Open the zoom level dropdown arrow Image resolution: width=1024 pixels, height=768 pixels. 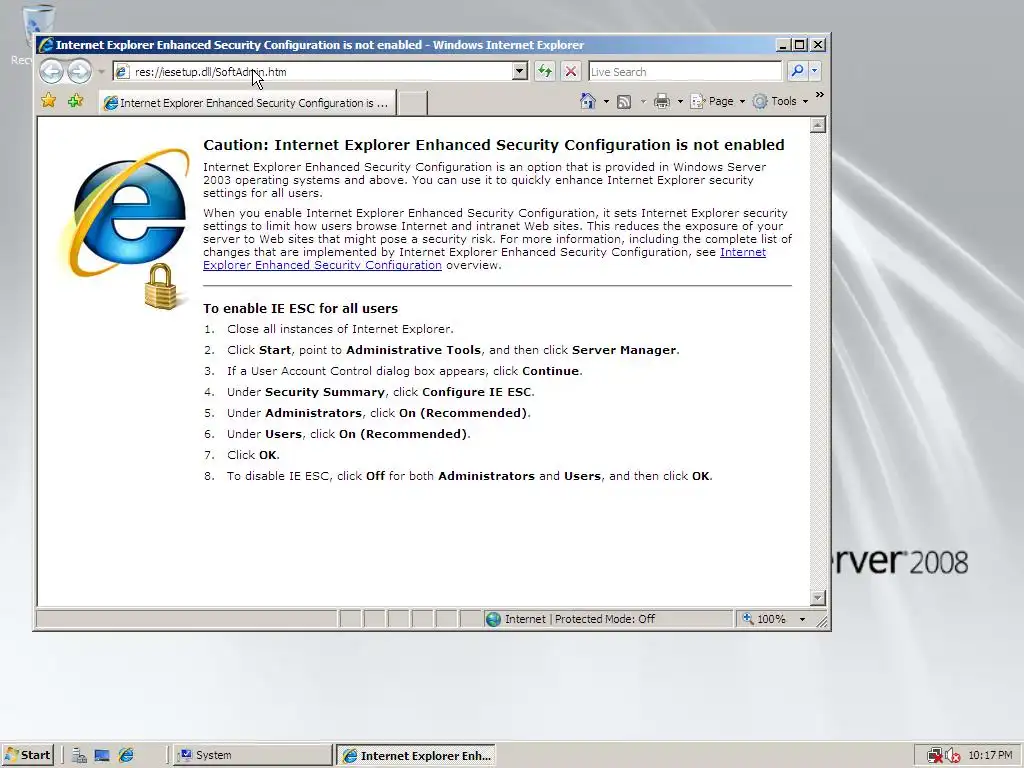click(x=803, y=619)
